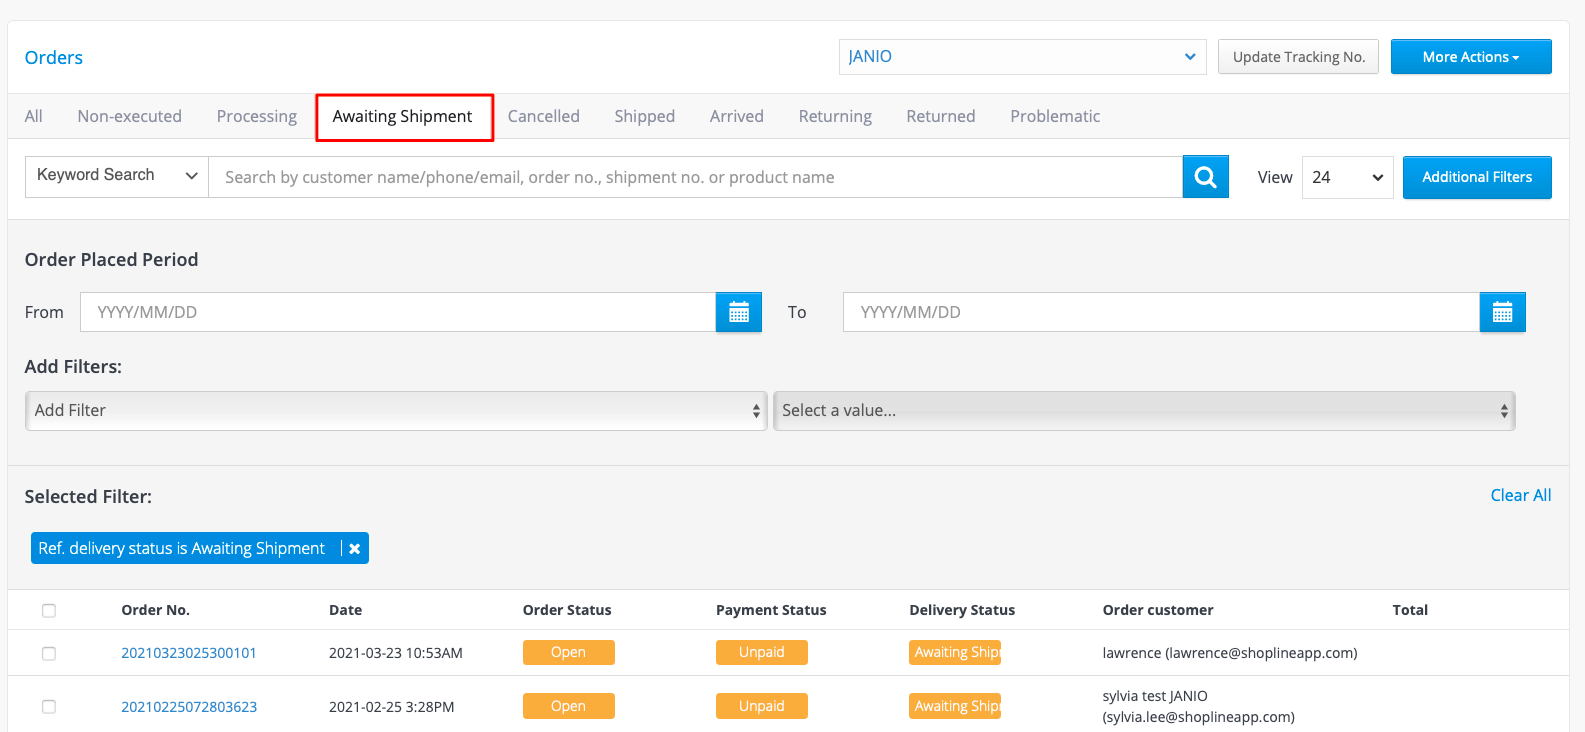Click the Additional Filters button
This screenshot has width=1585, height=732.
coord(1477,177)
